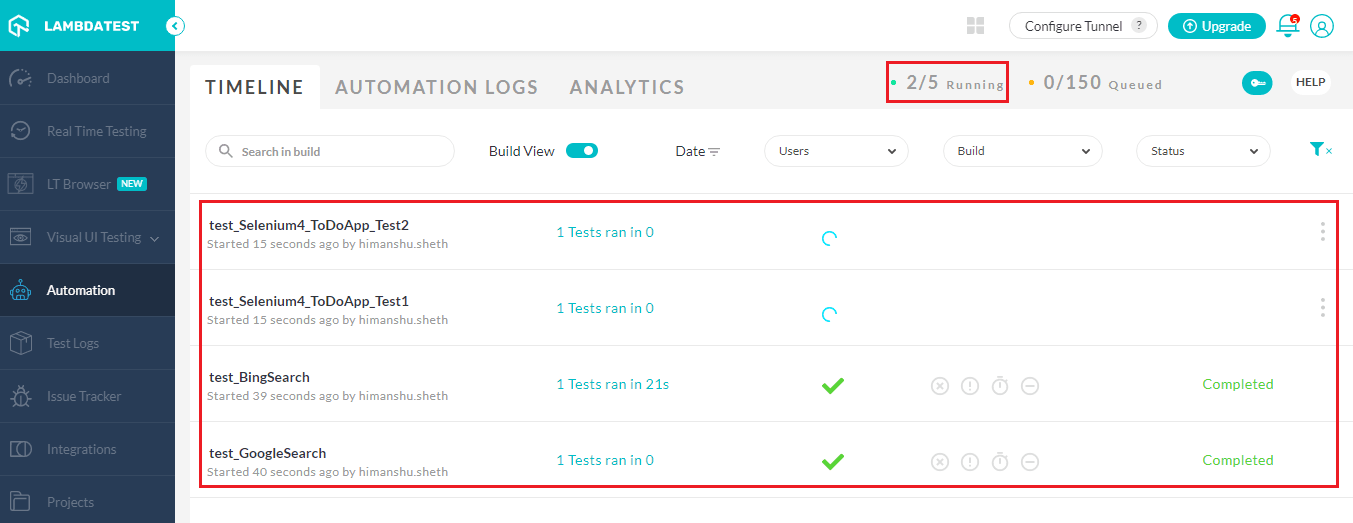Switch to the Analytics tab
This screenshot has width=1353, height=523.
pyautogui.click(x=627, y=87)
